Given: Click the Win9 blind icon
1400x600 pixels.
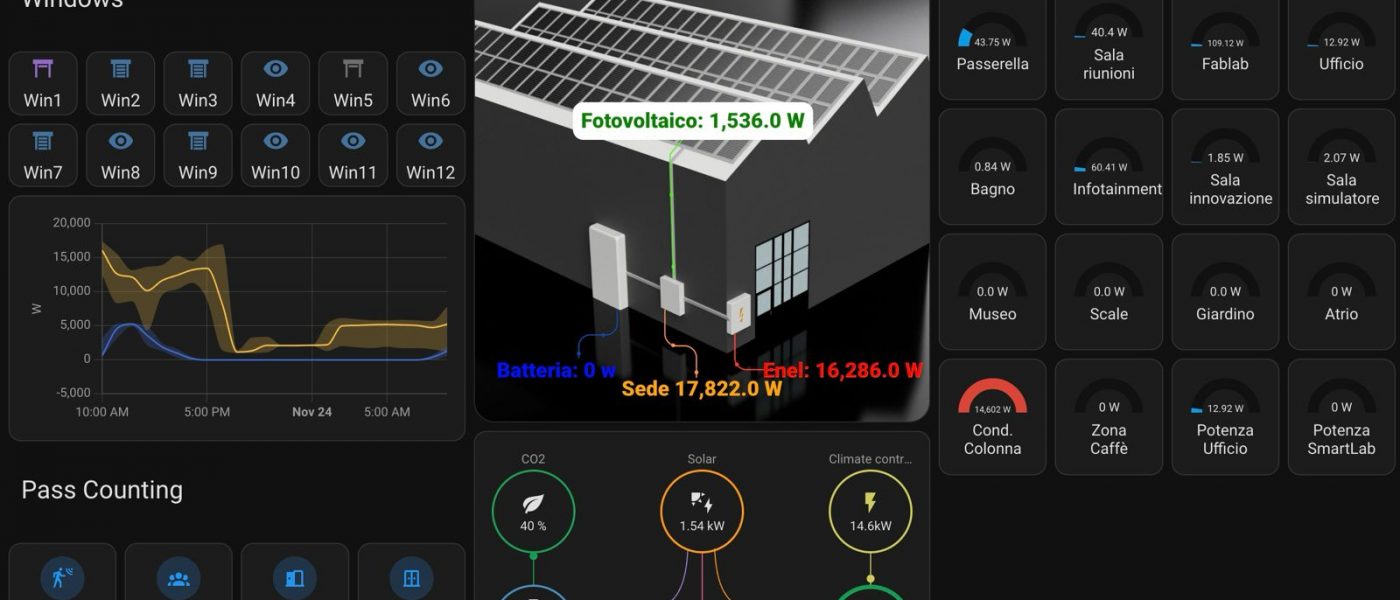Looking at the screenshot, I should point(198,141).
